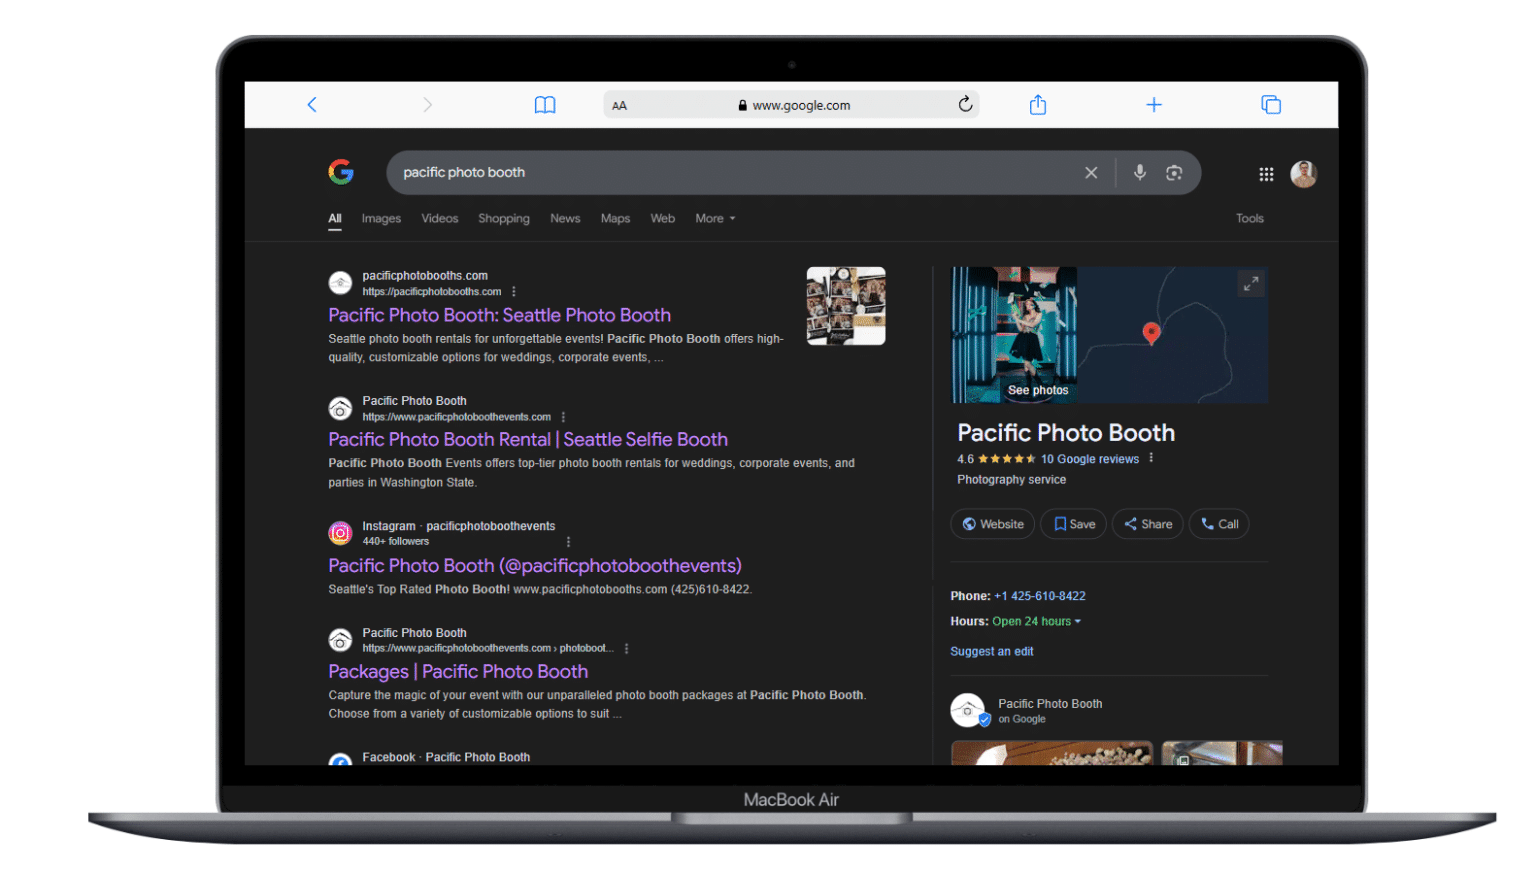Click the https://pacificphotobooths.com URL text
The image size is (1536, 873).
pos(432,292)
